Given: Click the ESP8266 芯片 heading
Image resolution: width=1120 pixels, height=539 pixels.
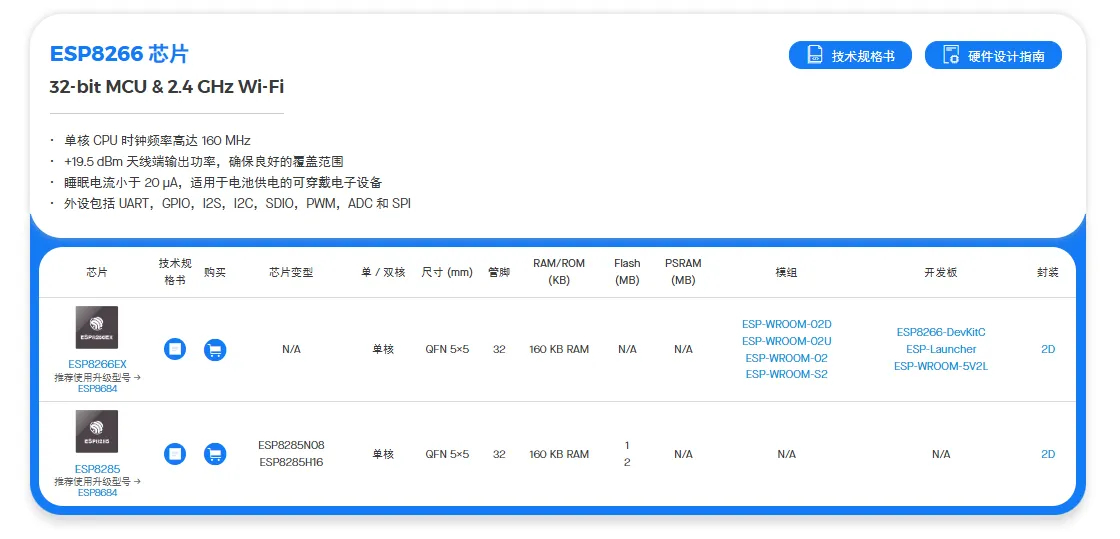Looking at the screenshot, I should click(x=119, y=54).
